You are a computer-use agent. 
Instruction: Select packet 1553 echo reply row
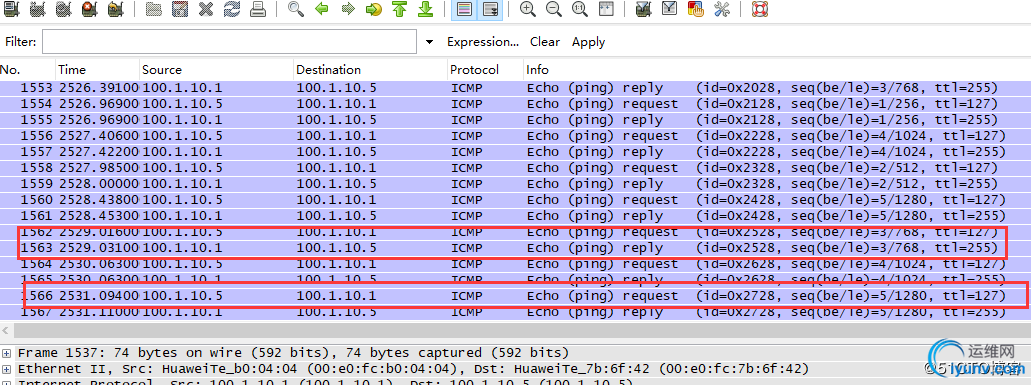pos(515,88)
